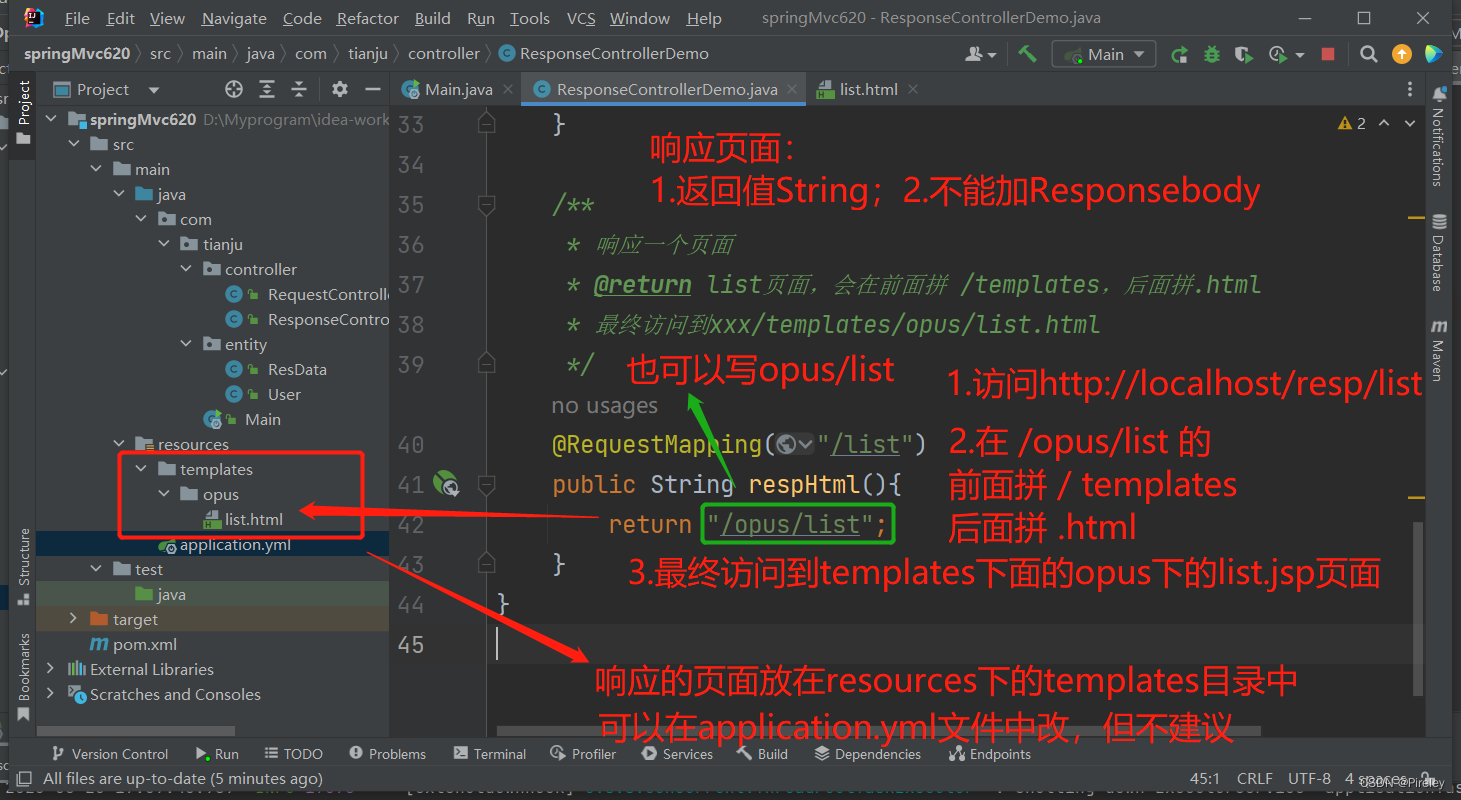The width and height of the screenshot is (1461, 800).
Task: Click the editor vertical scrollbar
Action: (x=1418, y=608)
